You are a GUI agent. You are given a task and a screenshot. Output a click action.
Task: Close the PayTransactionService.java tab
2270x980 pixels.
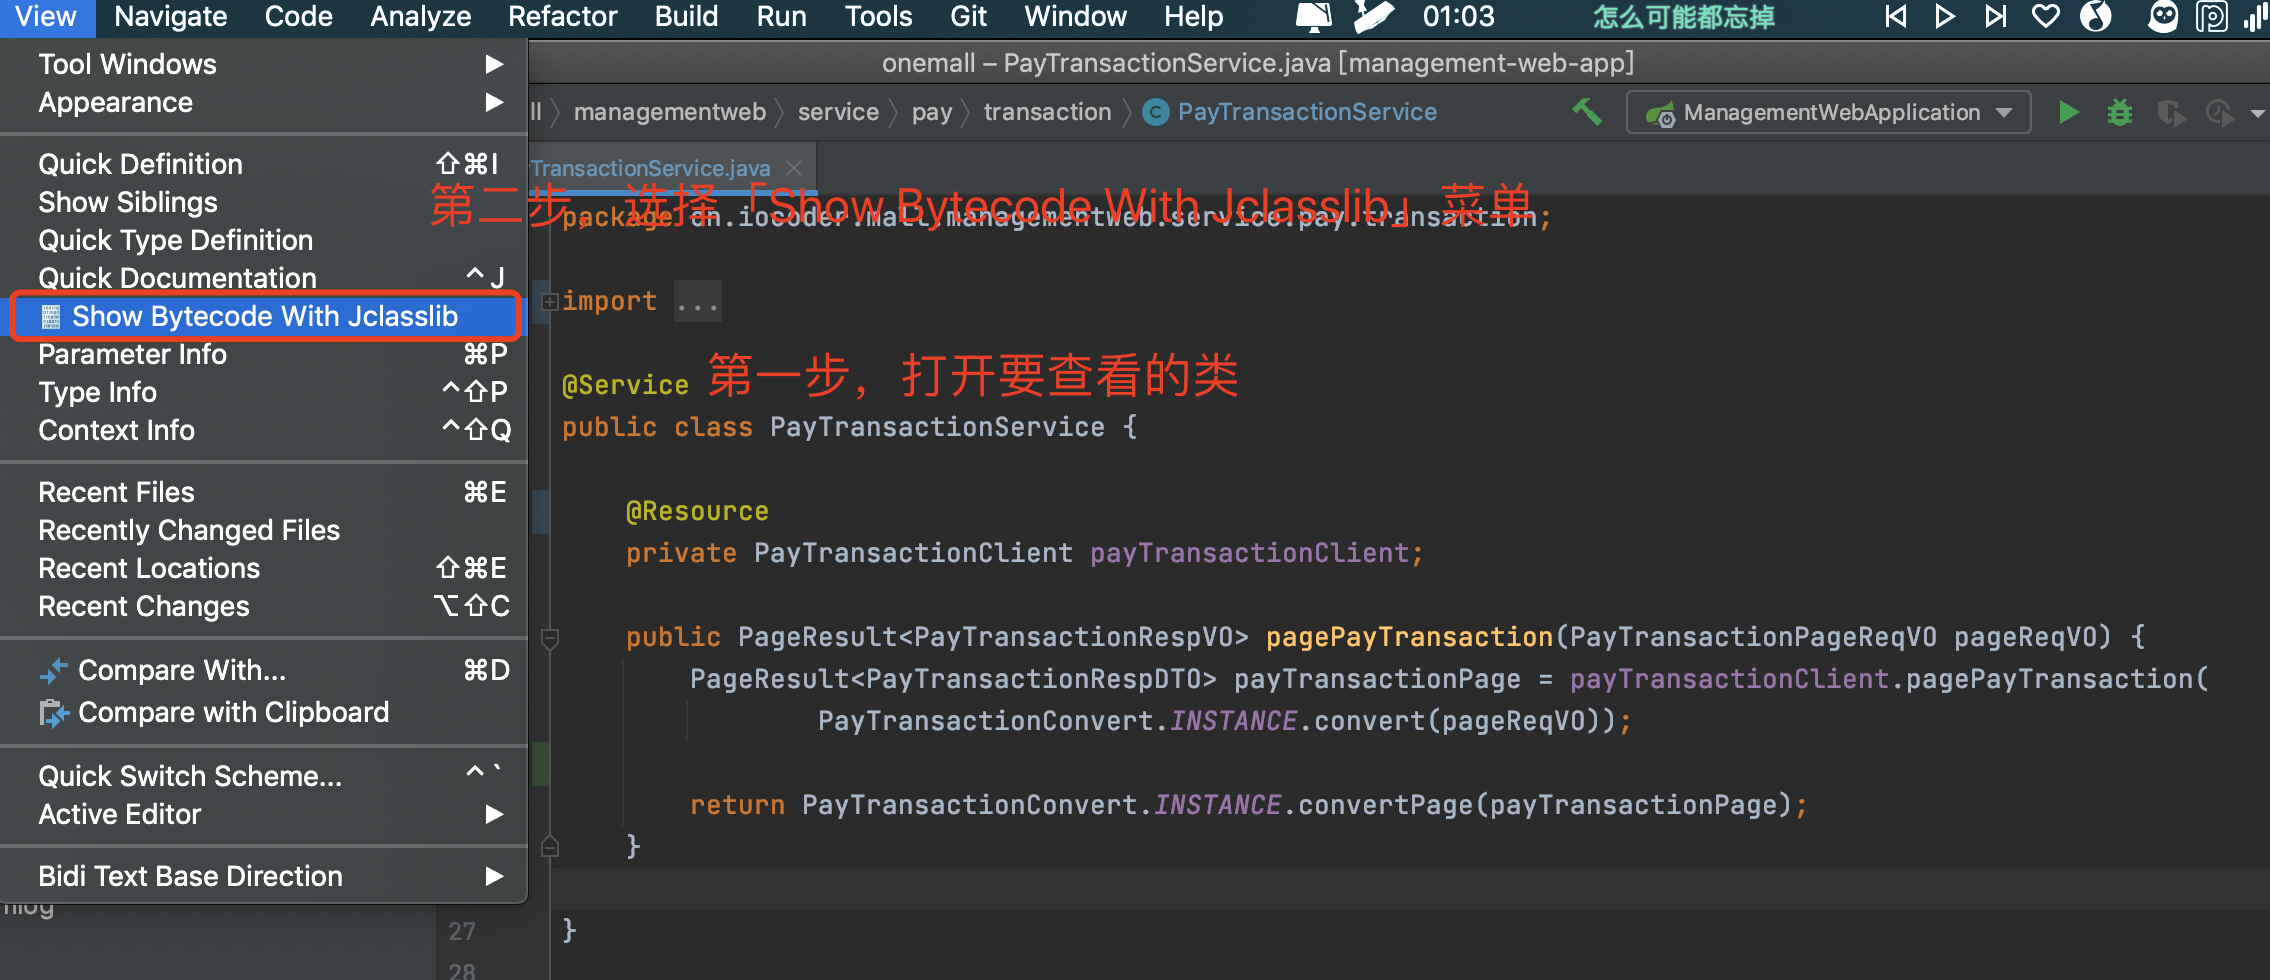point(794,168)
